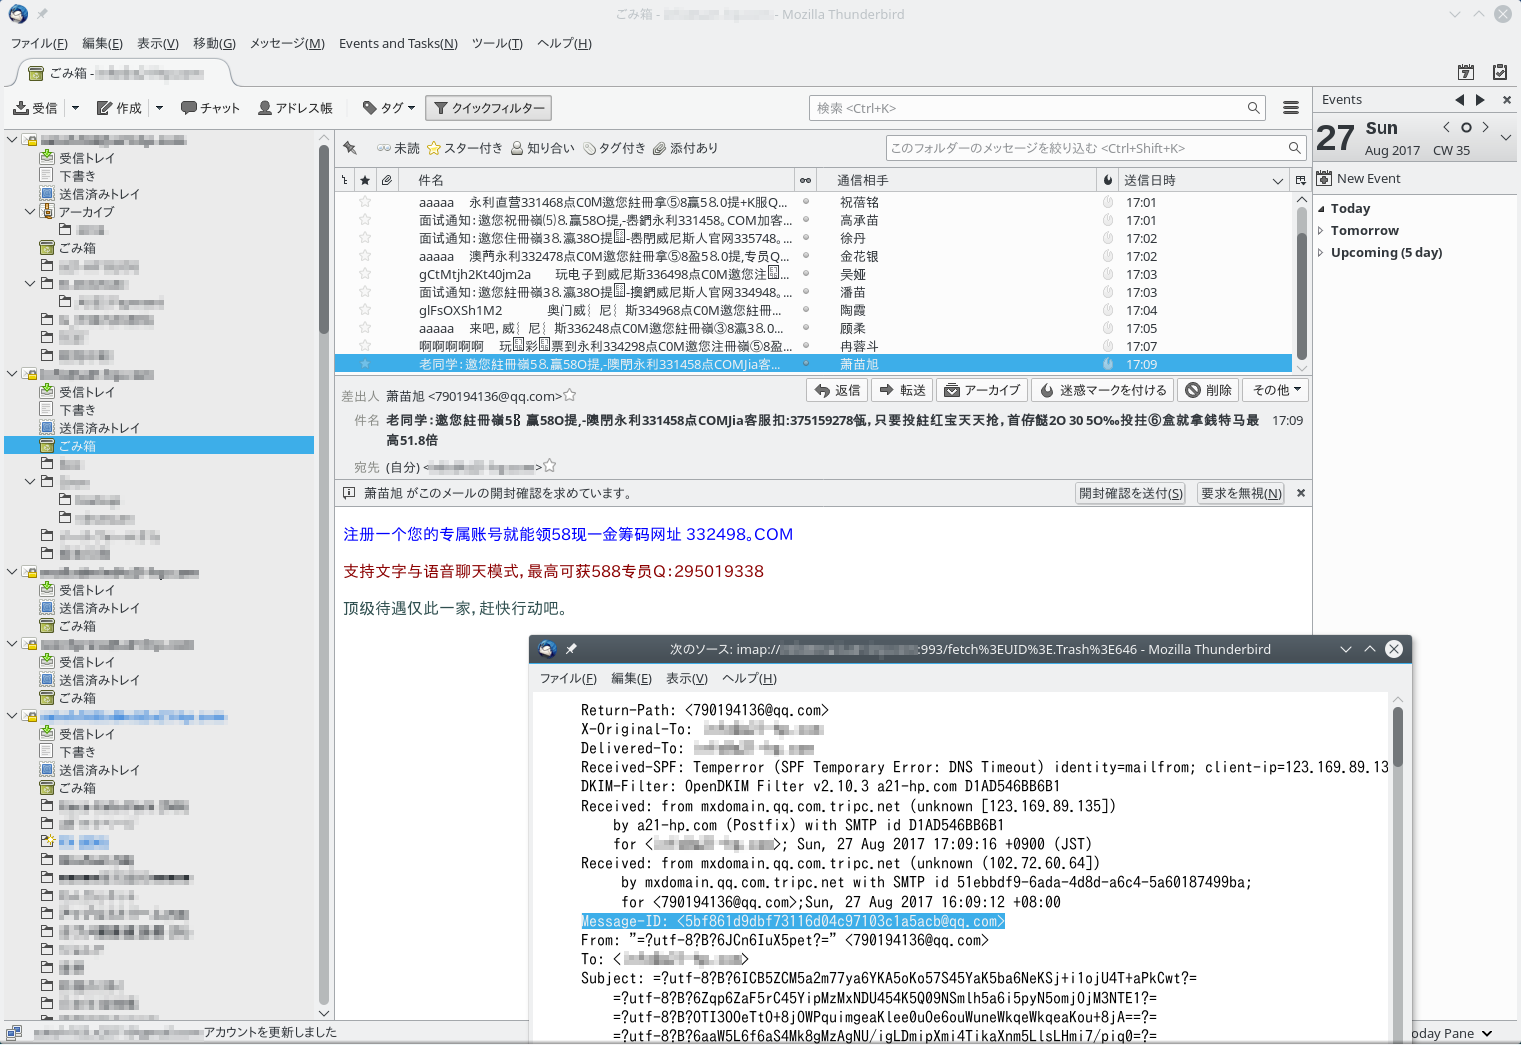The image size is (1521, 1045).
Task: Open the dropdown arrow next to 作成
Action: click(159, 108)
